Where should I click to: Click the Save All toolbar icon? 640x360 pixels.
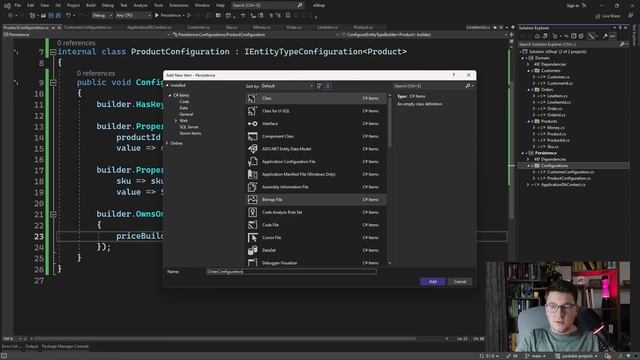click(58, 16)
